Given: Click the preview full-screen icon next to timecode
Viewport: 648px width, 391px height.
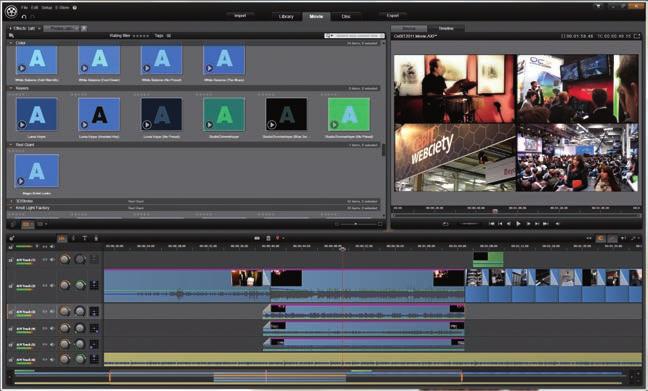Looking at the screenshot, I should [637, 36].
